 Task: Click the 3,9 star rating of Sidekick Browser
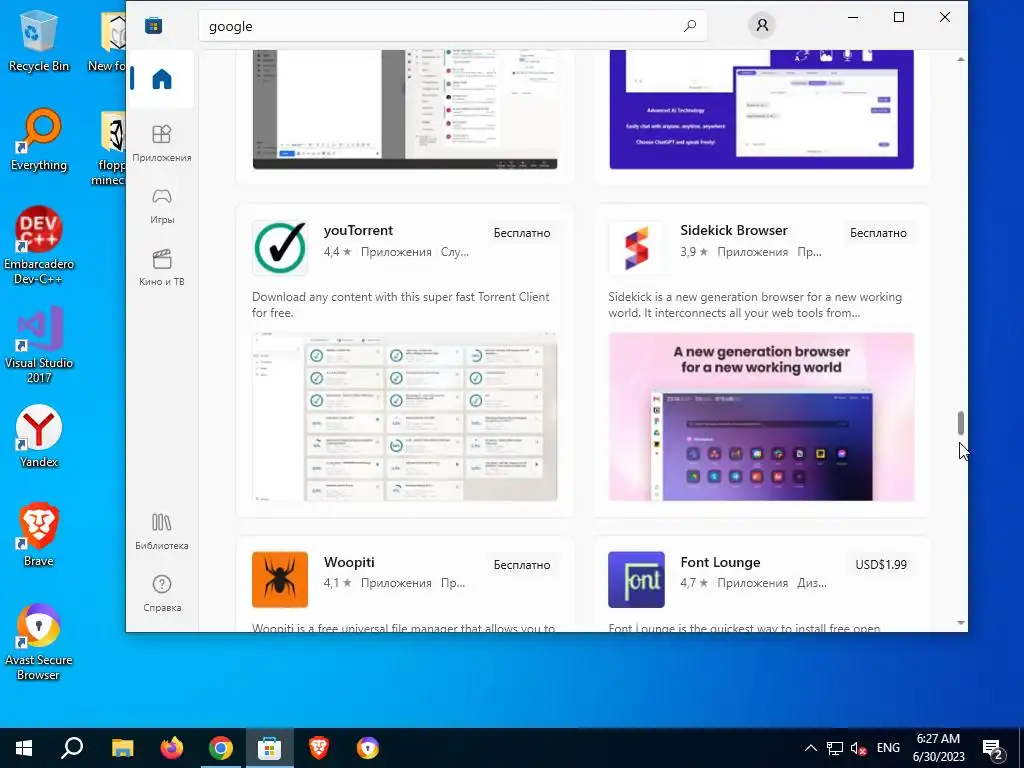coord(694,252)
